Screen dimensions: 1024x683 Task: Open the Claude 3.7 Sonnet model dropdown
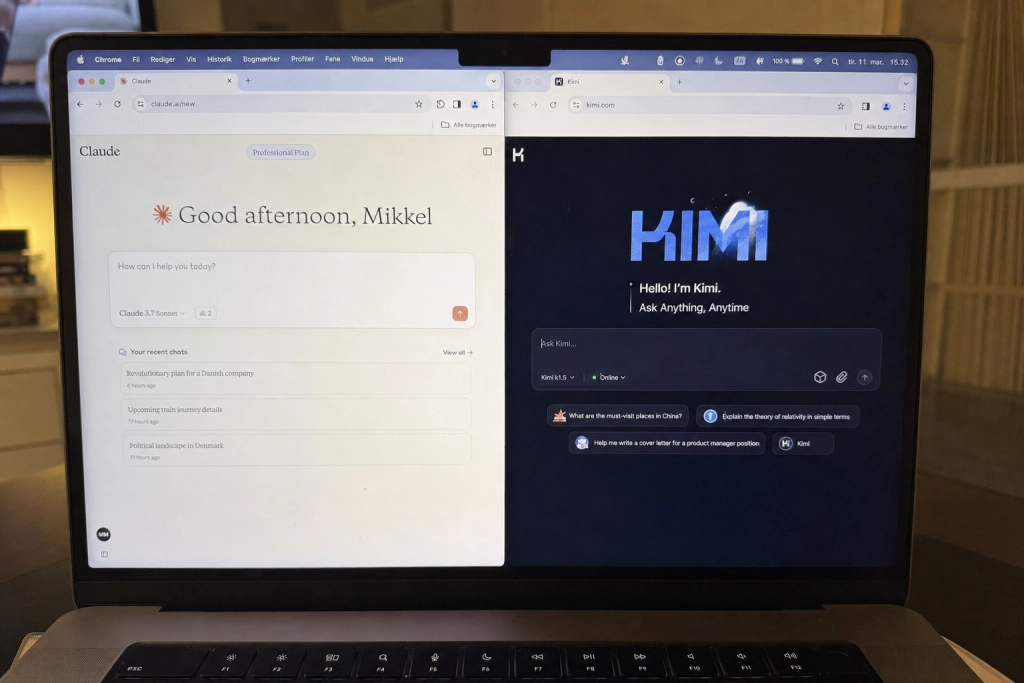152,313
